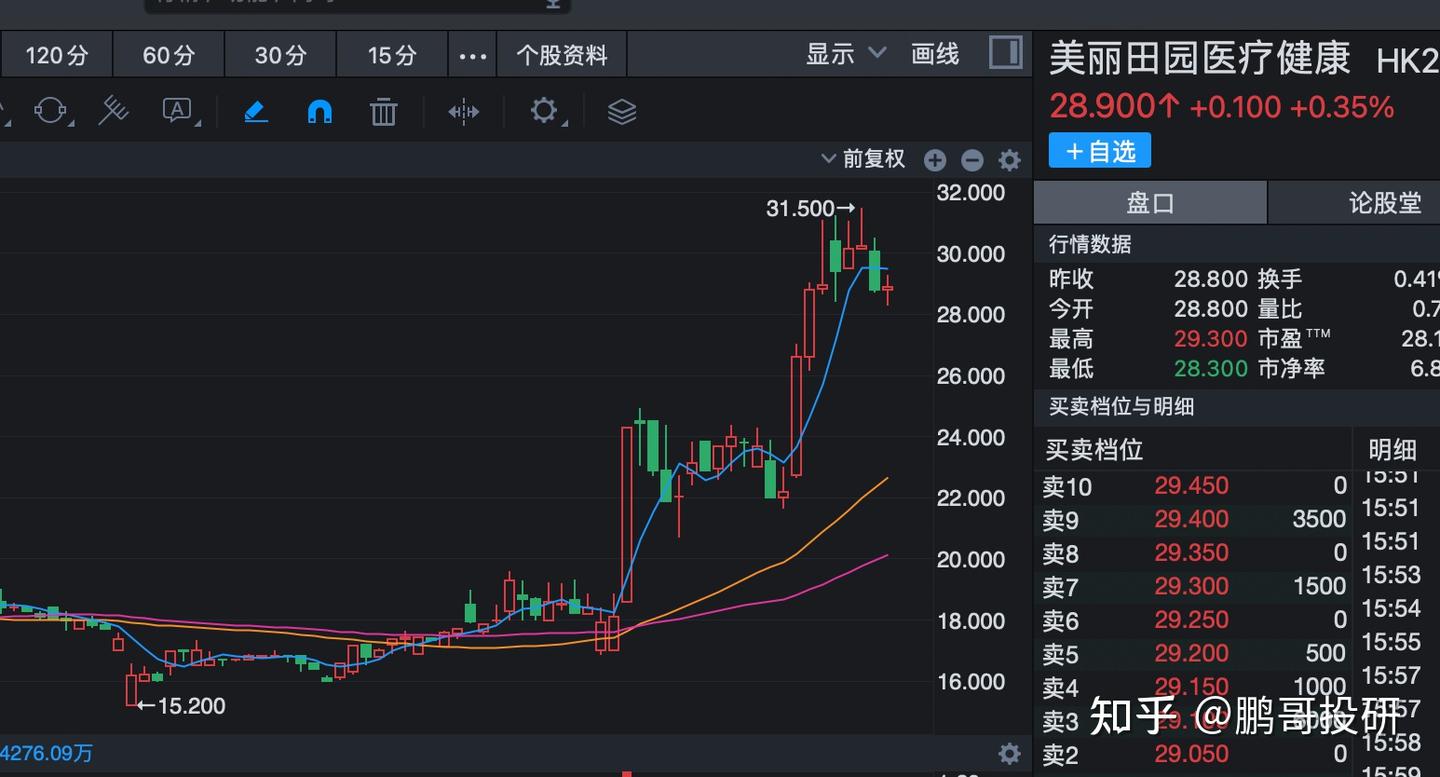Expand the 前复权 adjustment dropdown
This screenshot has width=1440, height=777.
coord(862,159)
